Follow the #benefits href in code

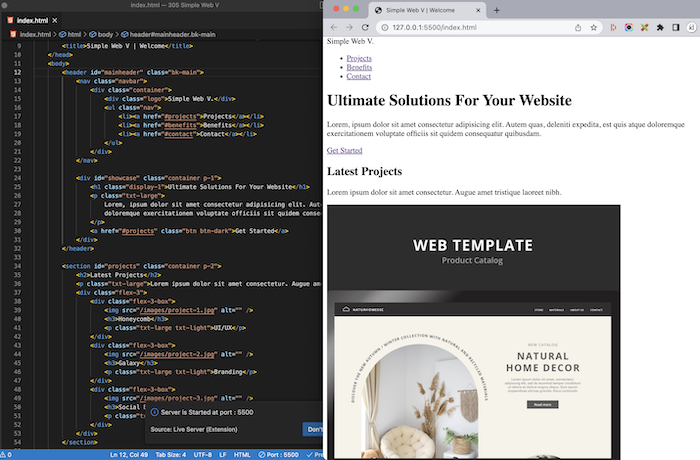[180, 125]
